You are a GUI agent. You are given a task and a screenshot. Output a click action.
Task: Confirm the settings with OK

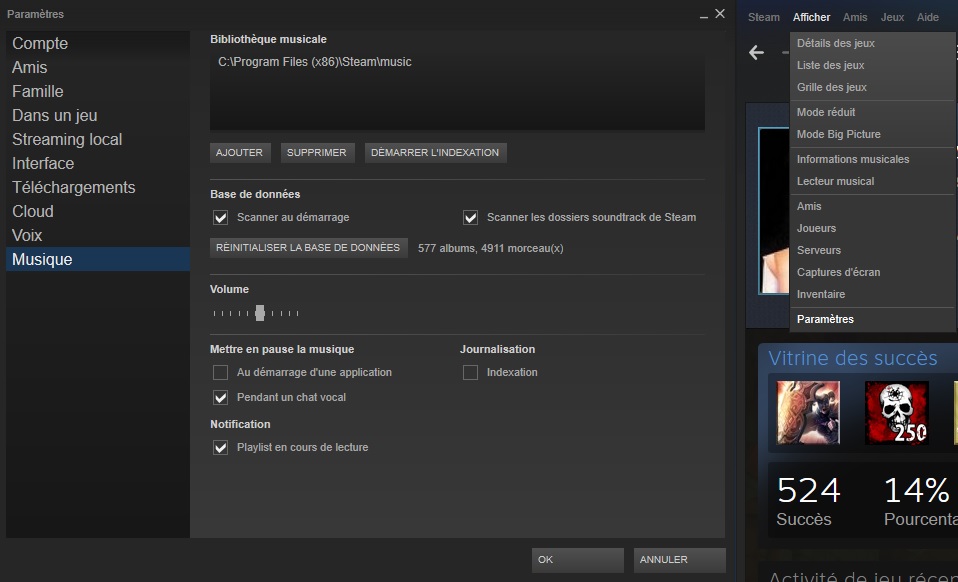click(x=577, y=560)
